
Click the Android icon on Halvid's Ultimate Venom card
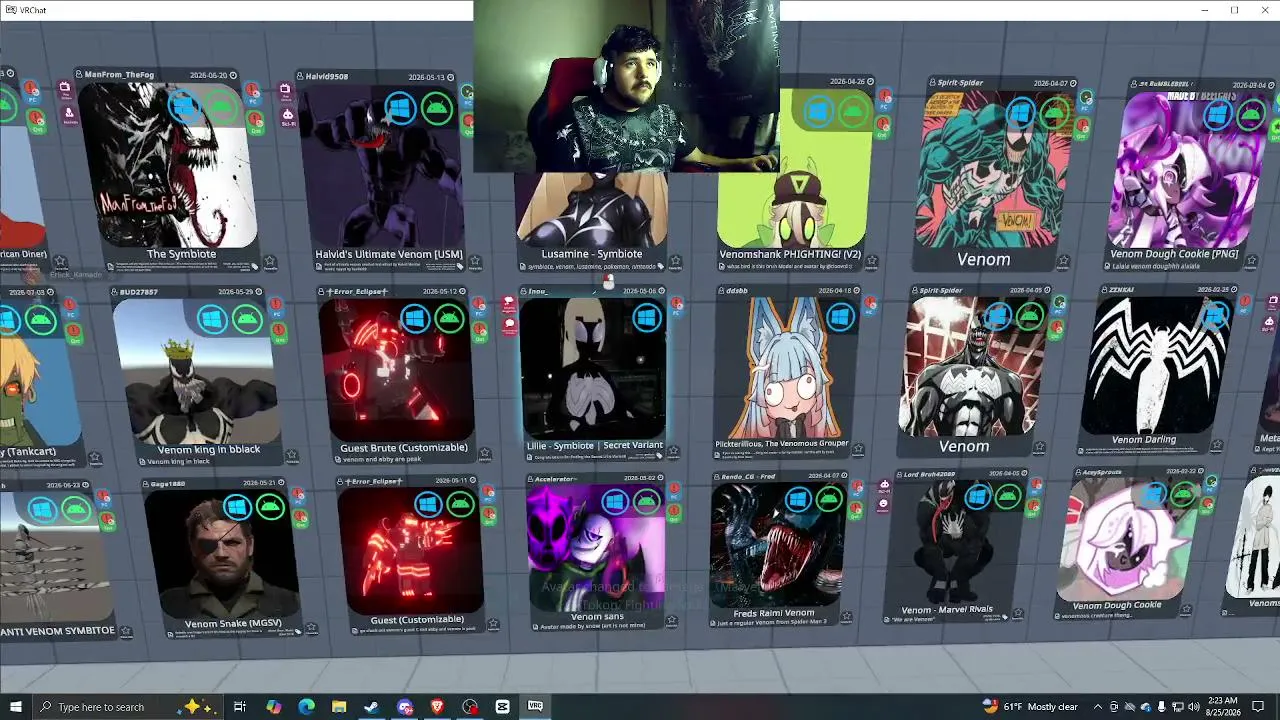(x=437, y=107)
